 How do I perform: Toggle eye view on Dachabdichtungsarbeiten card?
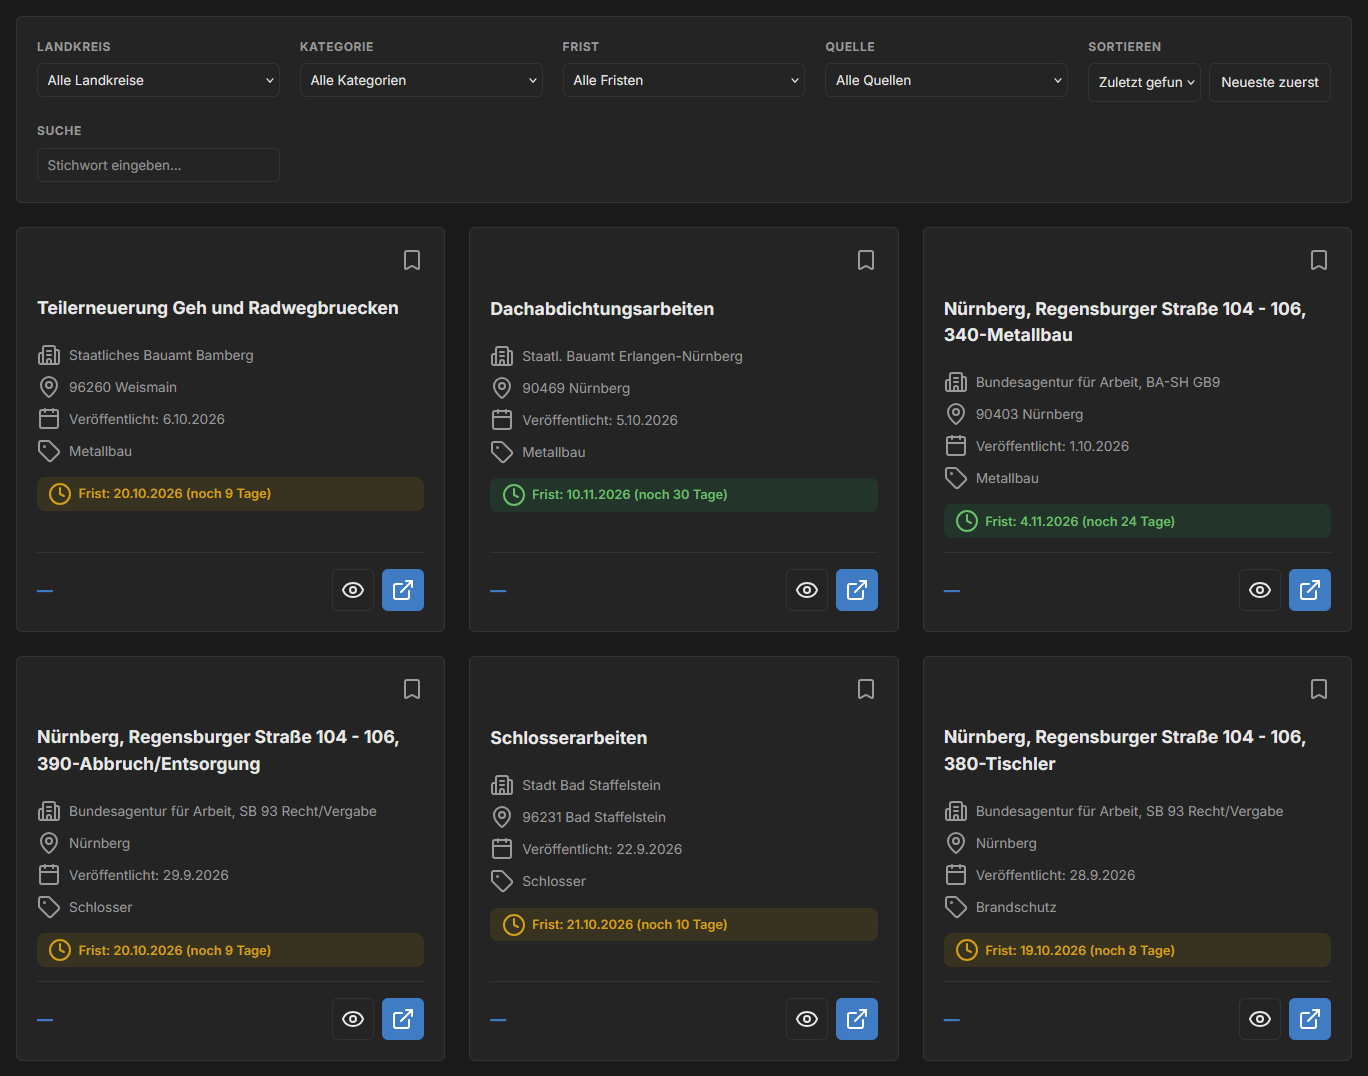(x=807, y=590)
